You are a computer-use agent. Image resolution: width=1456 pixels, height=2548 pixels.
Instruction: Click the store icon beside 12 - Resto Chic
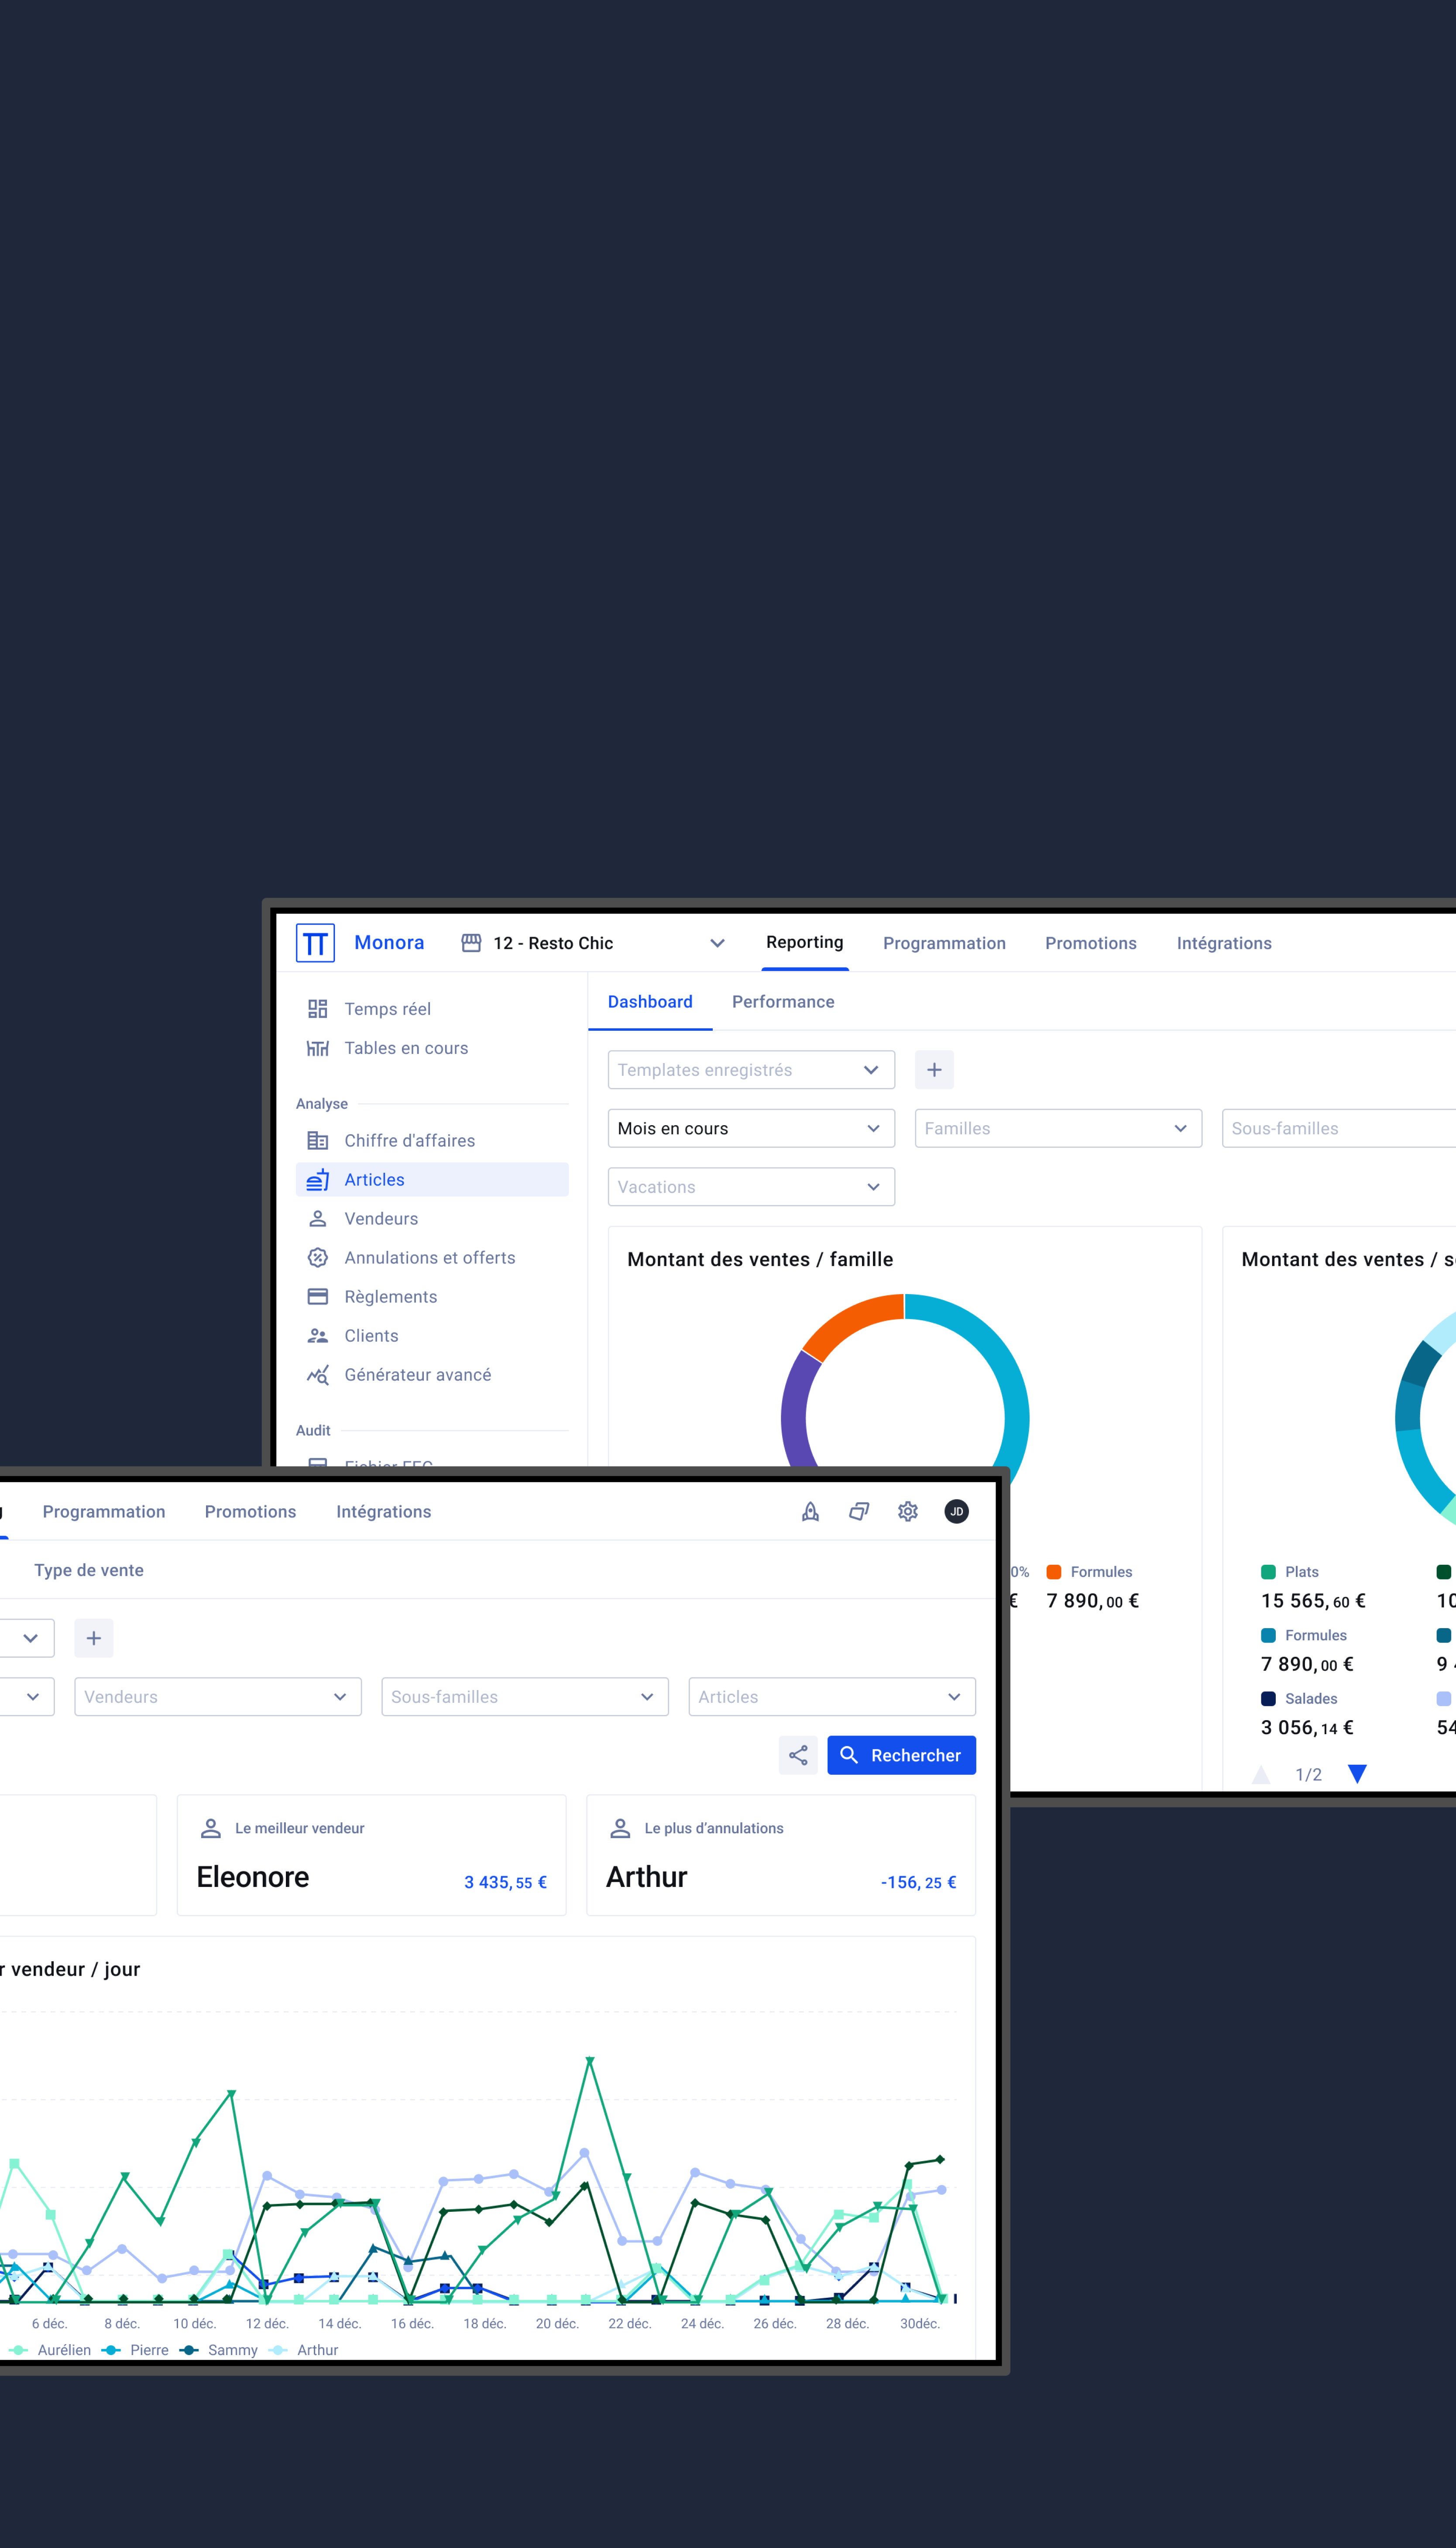point(471,943)
